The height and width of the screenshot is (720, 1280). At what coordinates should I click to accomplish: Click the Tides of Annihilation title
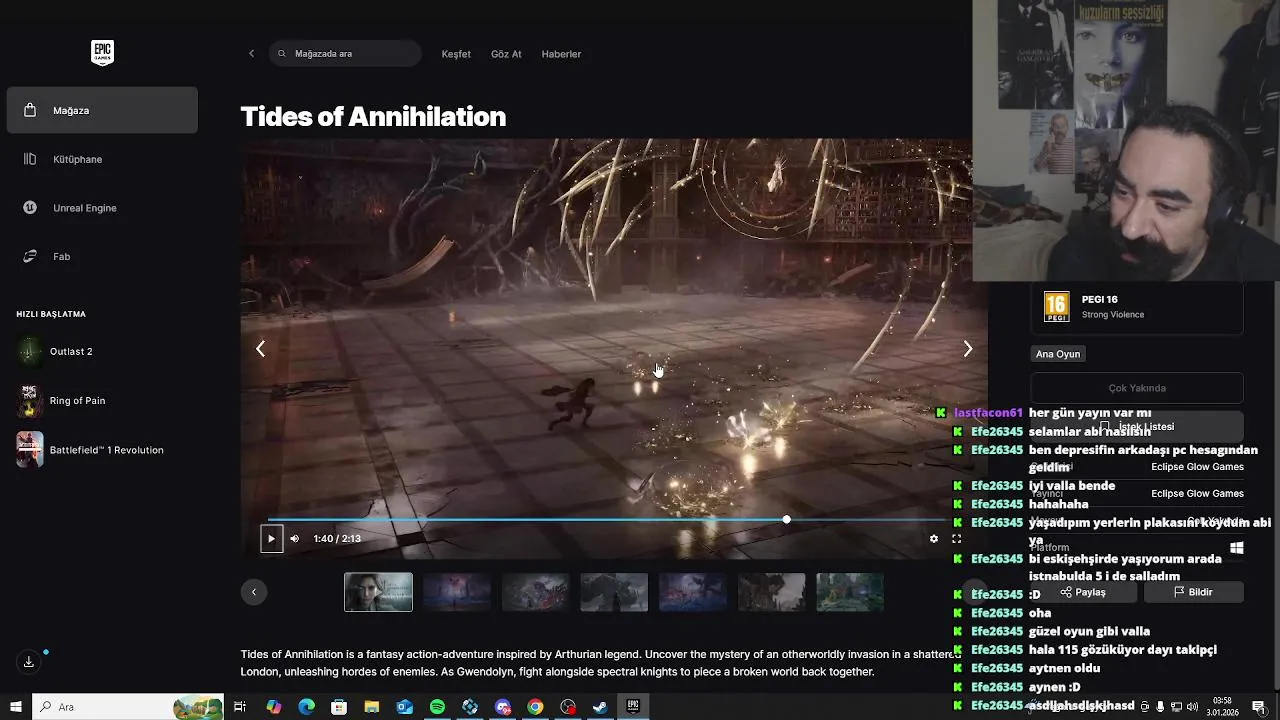[x=373, y=117]
